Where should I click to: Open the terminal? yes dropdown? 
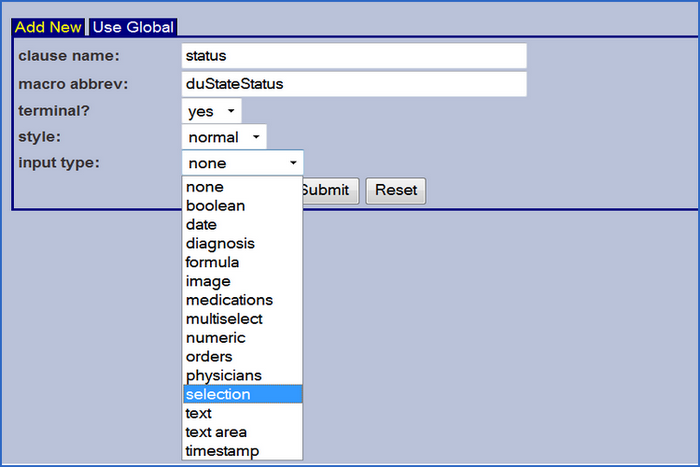(212, 111)
